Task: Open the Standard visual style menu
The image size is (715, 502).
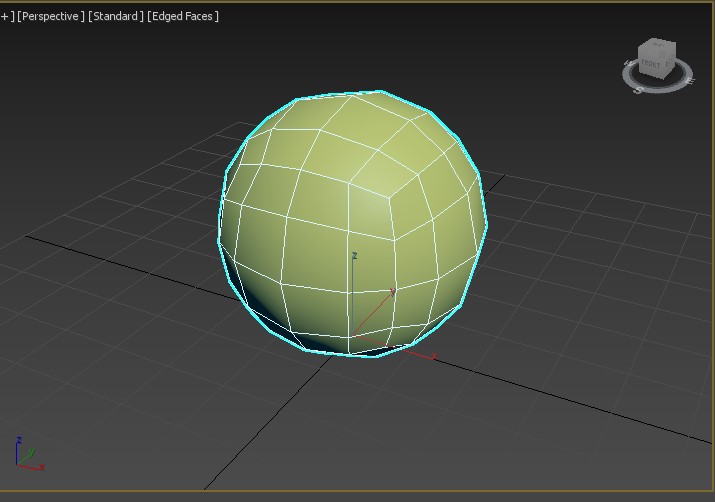Action: tap(115, 16)
